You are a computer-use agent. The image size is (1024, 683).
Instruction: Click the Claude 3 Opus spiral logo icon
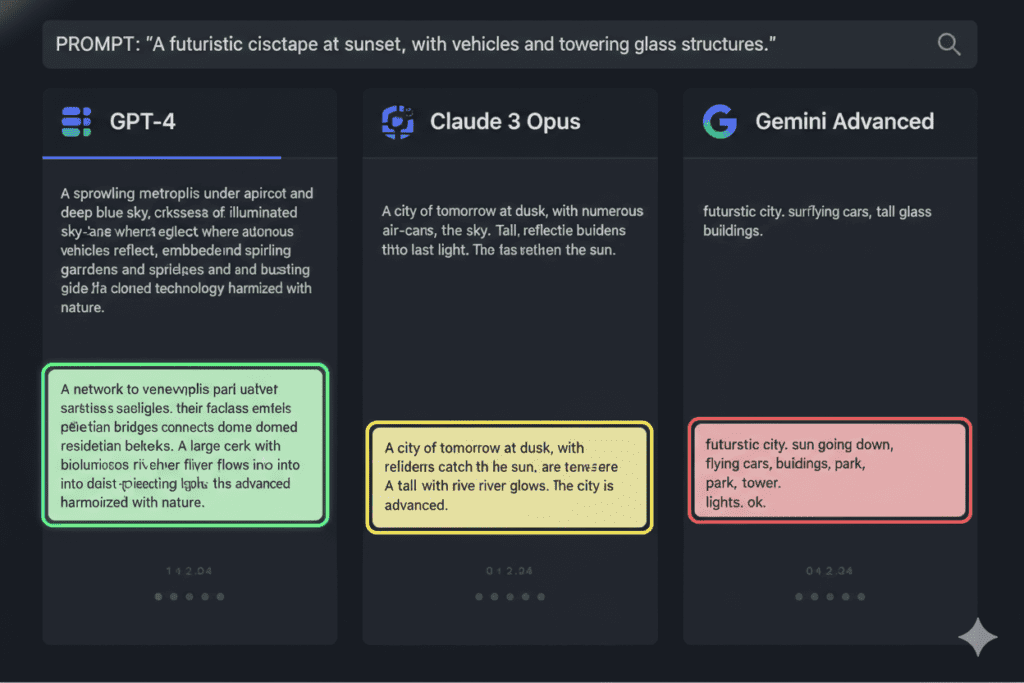[397, 122]
